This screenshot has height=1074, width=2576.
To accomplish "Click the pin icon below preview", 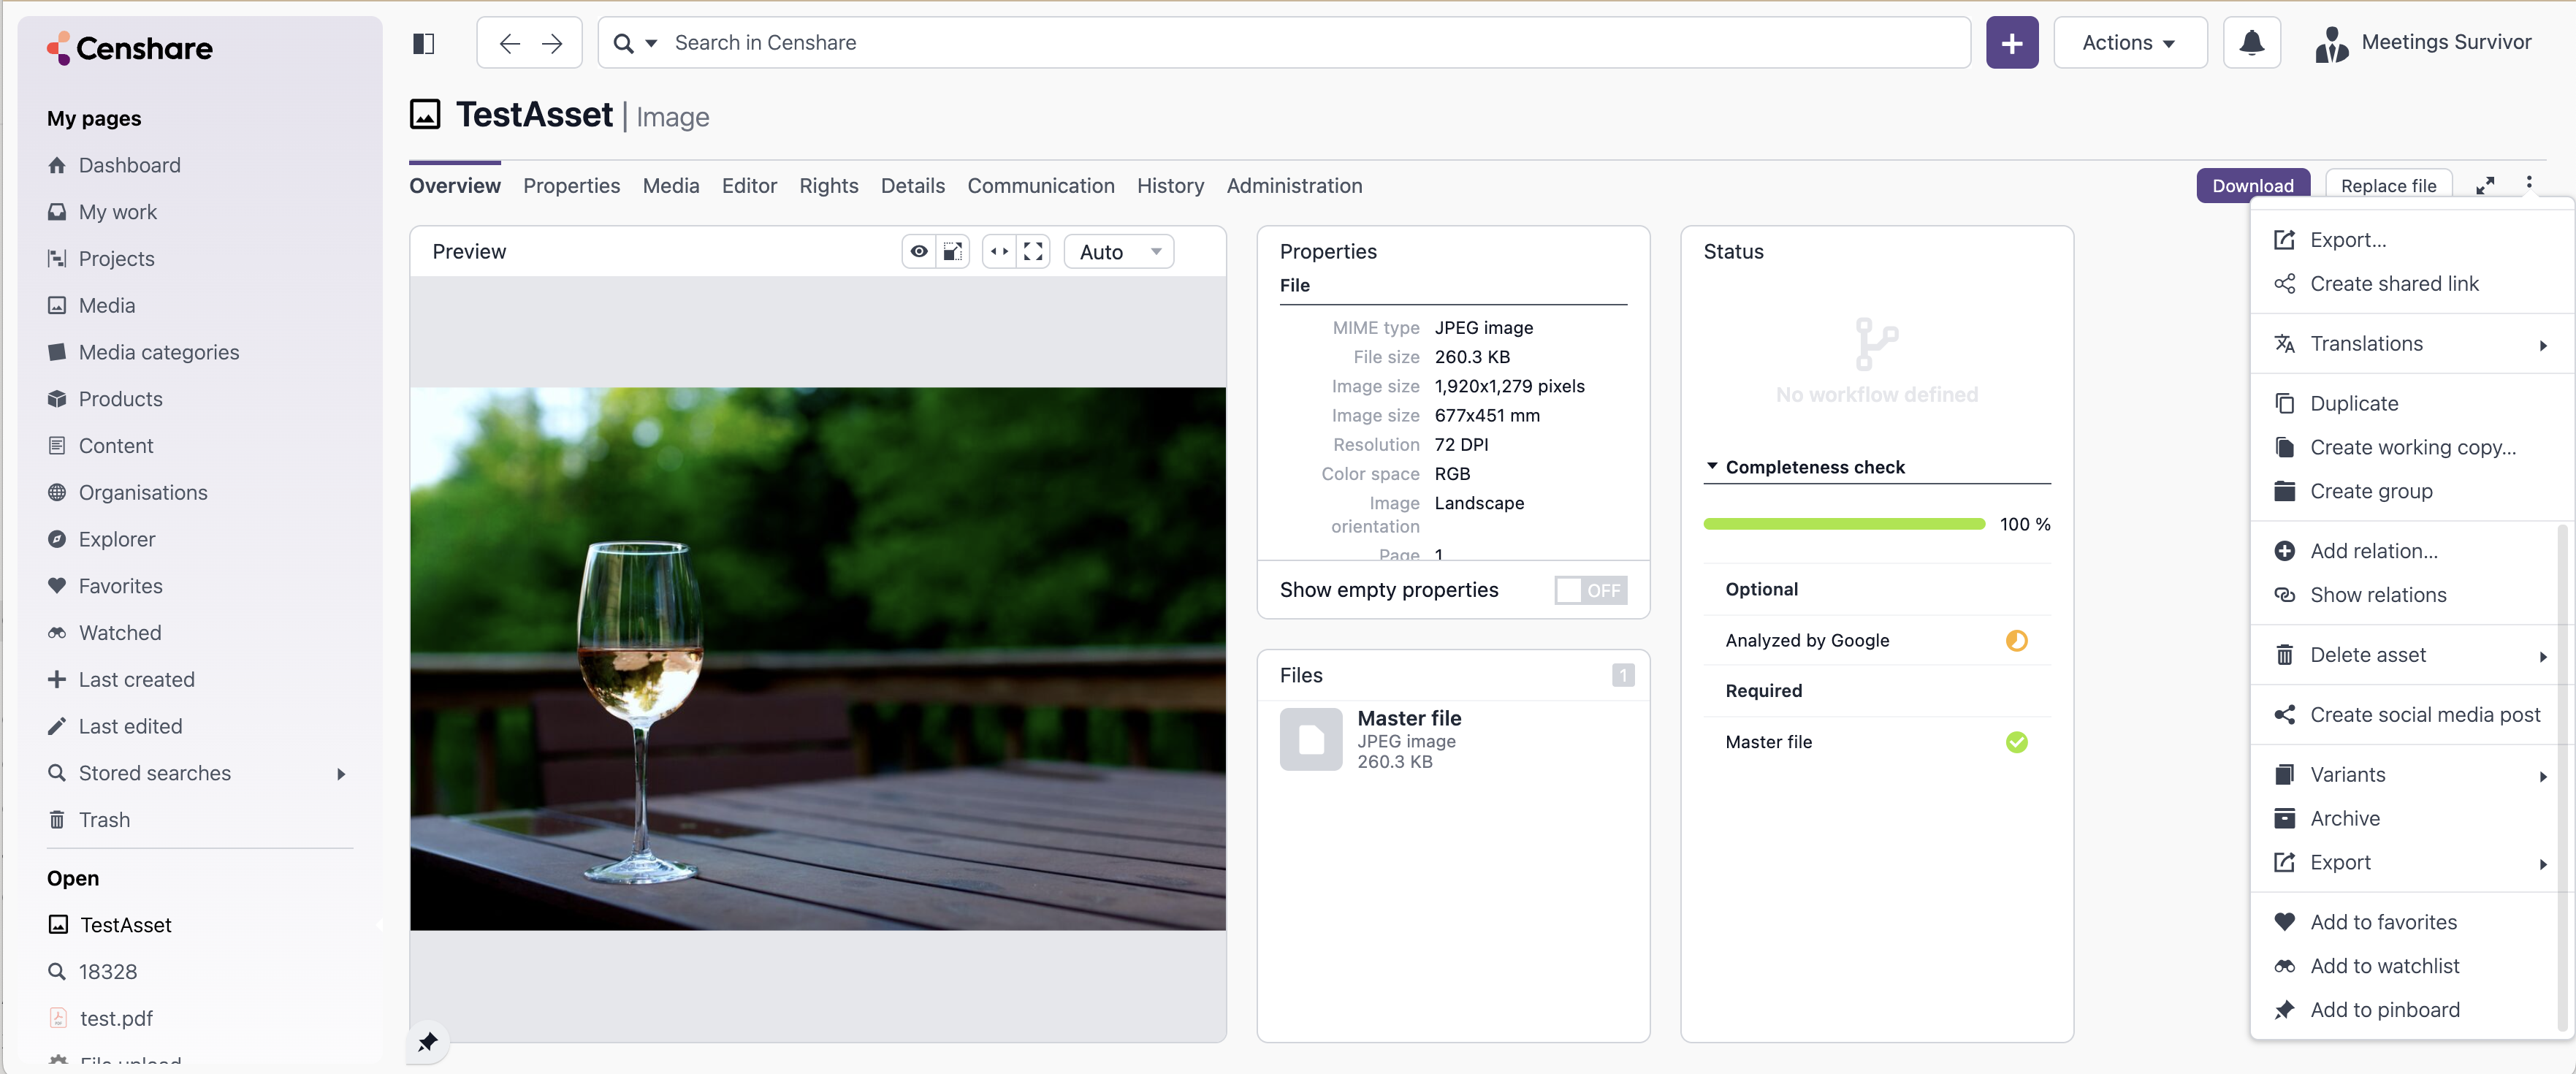I will tap(427, 1042).
